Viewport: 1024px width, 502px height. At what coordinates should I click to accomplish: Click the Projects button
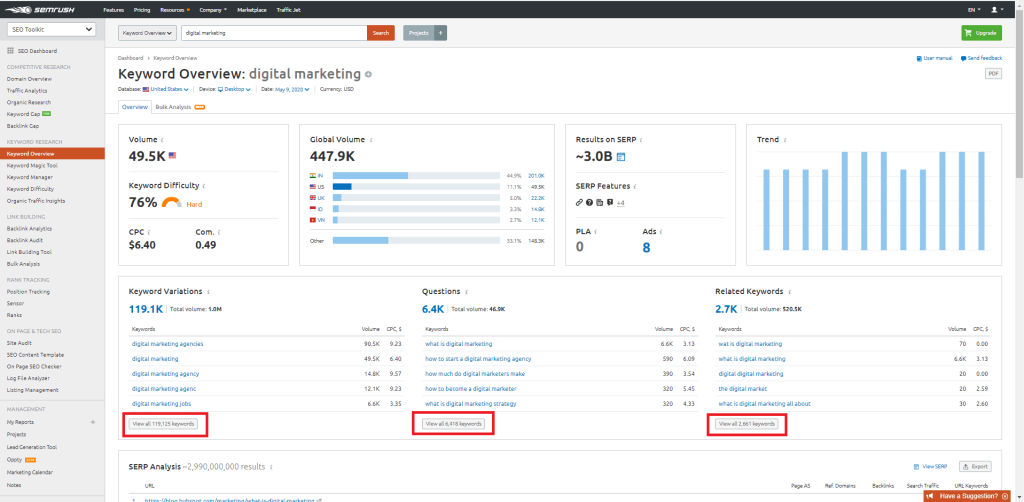click(x=418, y=33)
